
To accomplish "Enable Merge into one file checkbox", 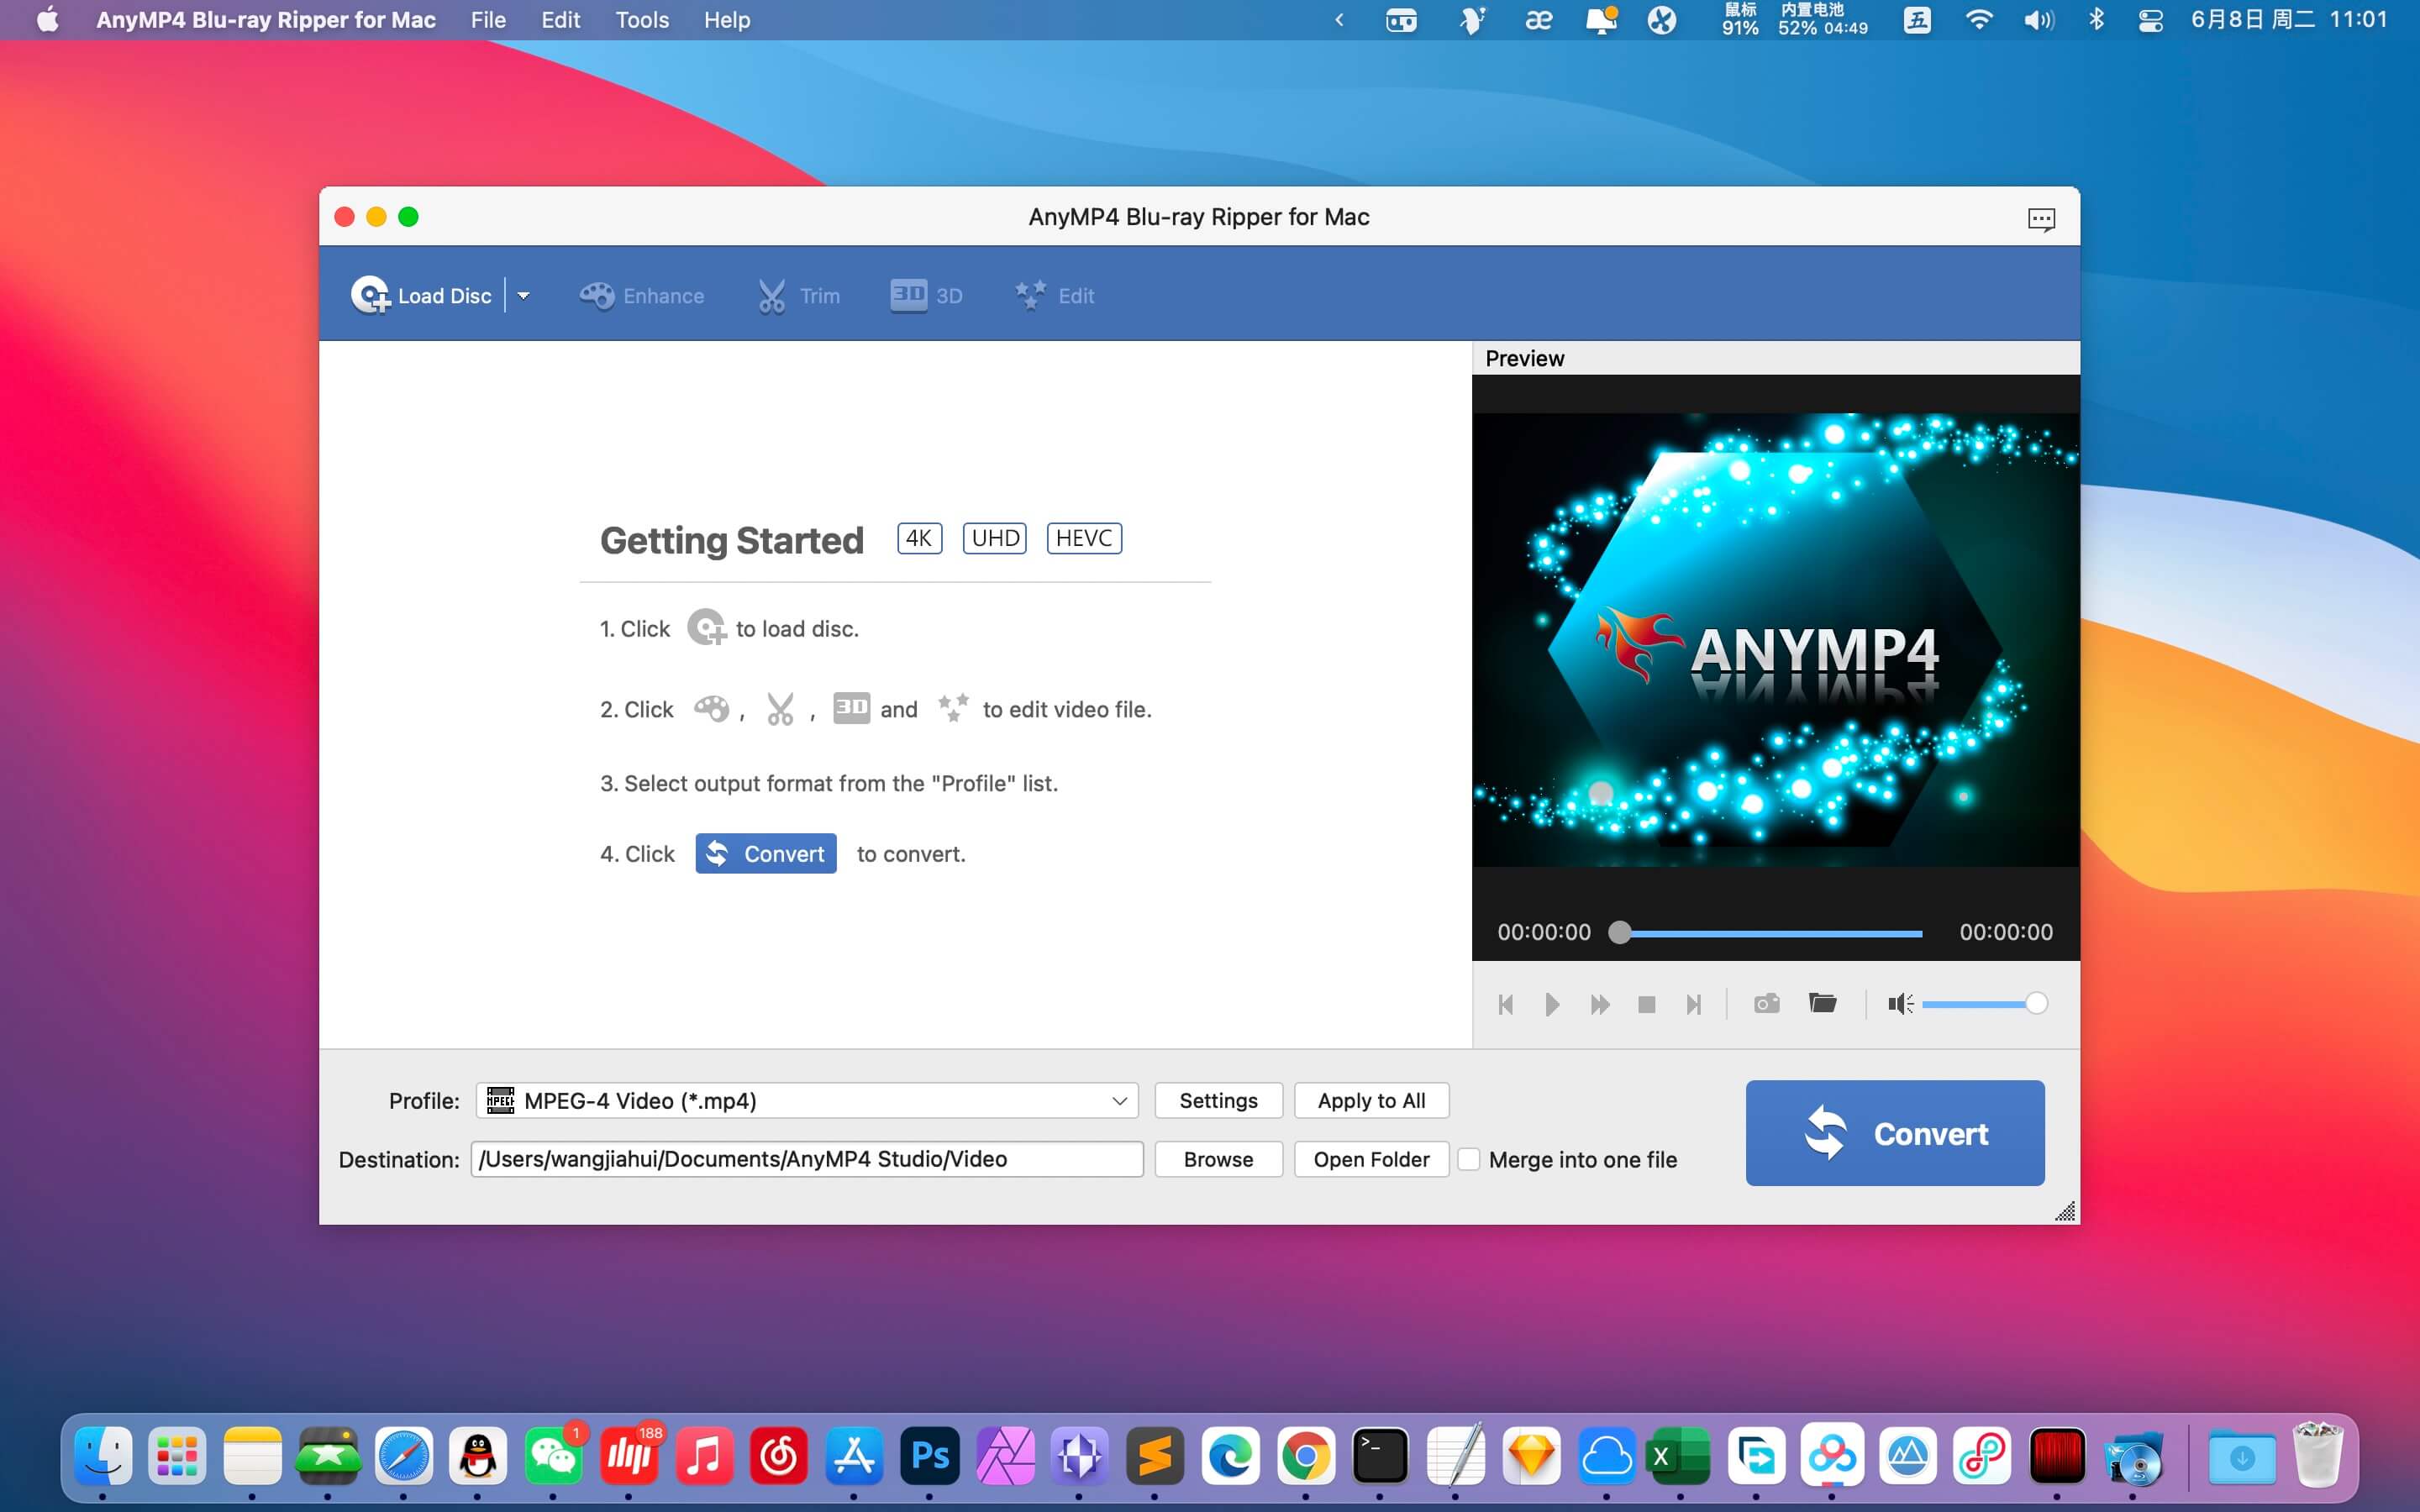I will click(x=1468, y=1159).
